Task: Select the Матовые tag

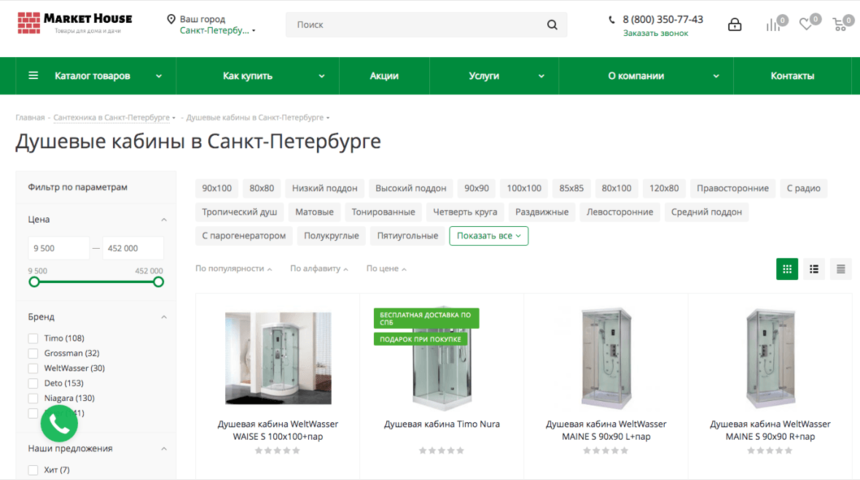Action: coord(314,212)
